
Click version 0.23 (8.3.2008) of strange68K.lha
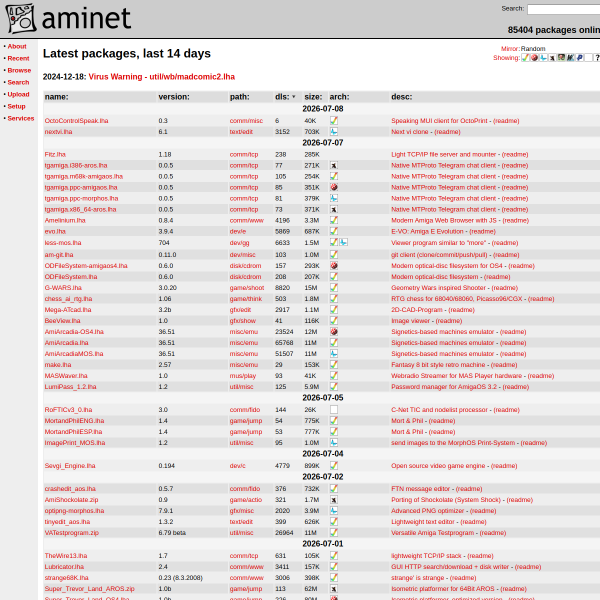point(181,578)
